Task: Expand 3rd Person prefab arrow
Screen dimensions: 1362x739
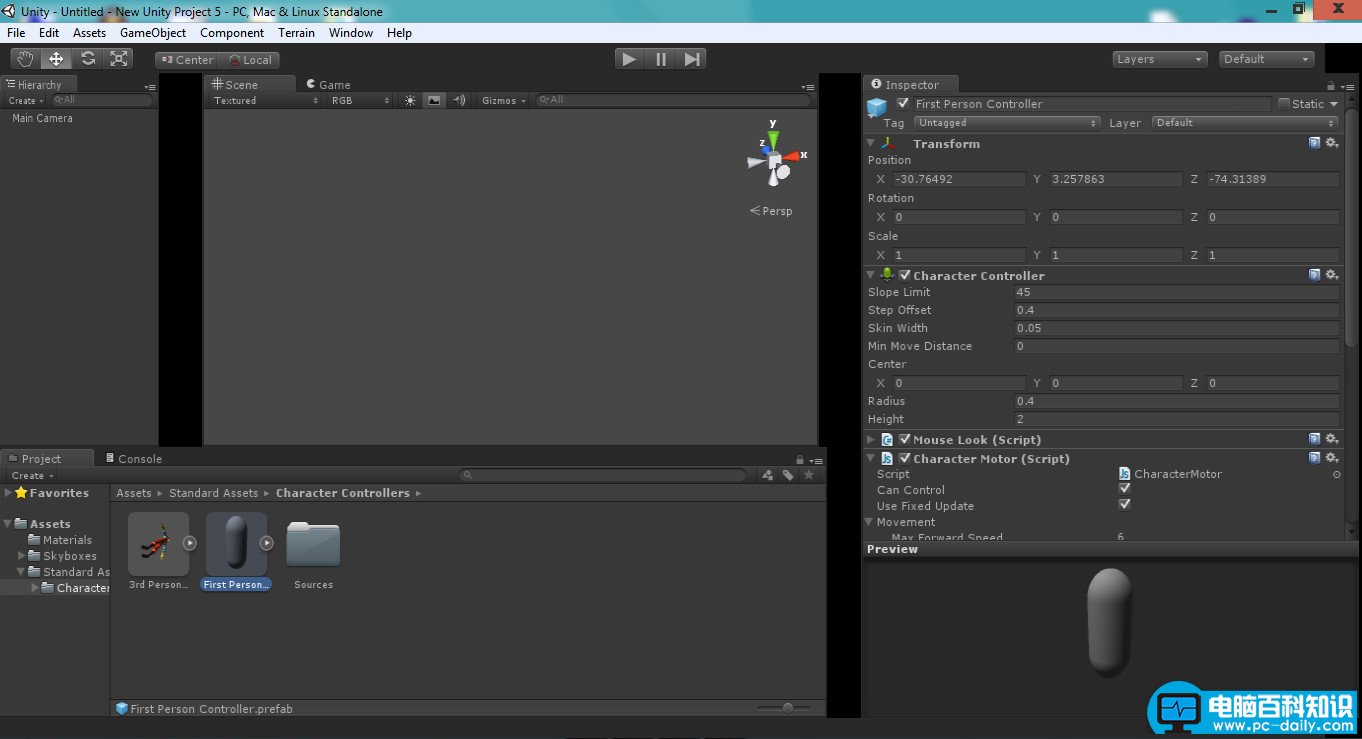Action: tap(190, 543)
